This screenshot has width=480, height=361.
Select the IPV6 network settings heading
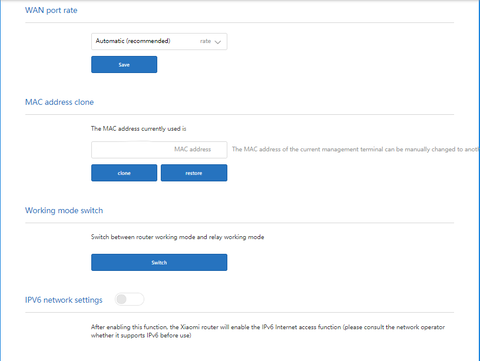pyautogui.click(x=64, y=300)
